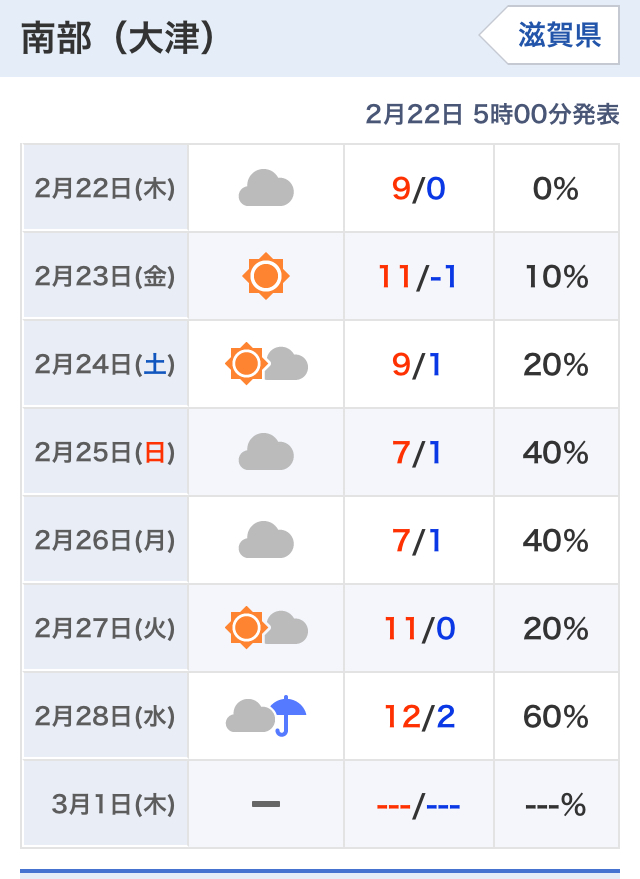The height and width of the screenshot is (879, 640).
Task: Click the cloud icon for 2月26日
Action: click(266, 540)
